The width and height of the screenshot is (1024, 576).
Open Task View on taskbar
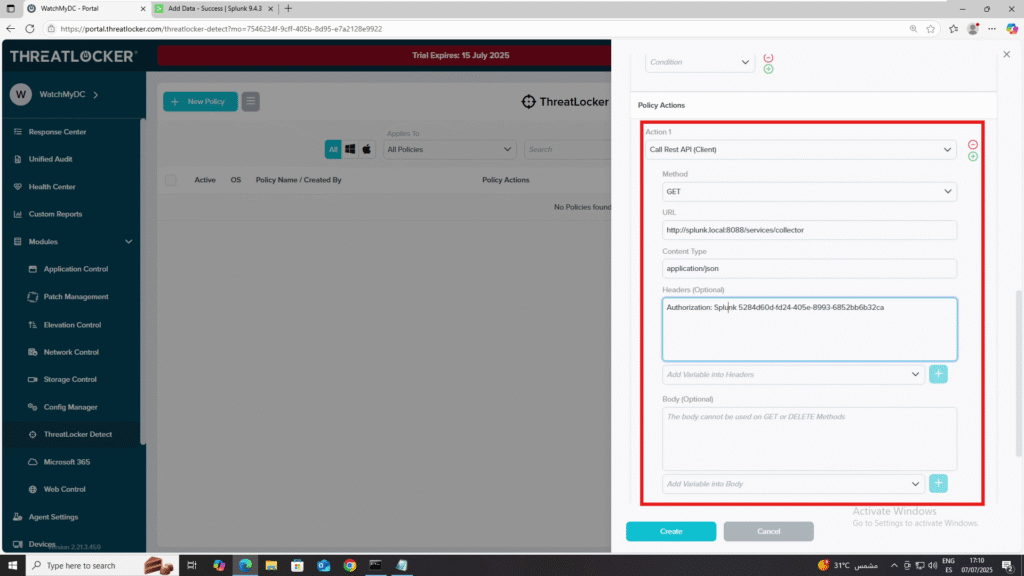[191, 566]
